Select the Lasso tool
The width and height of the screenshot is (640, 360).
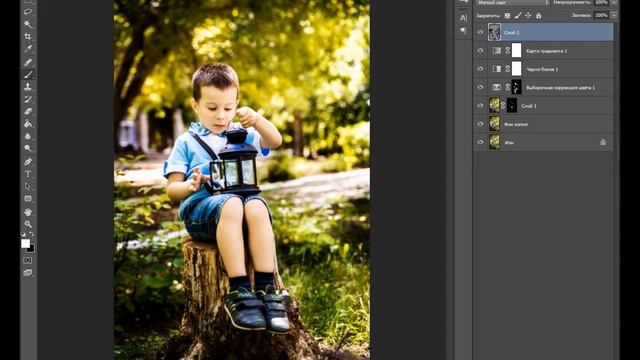pos(28,11)
